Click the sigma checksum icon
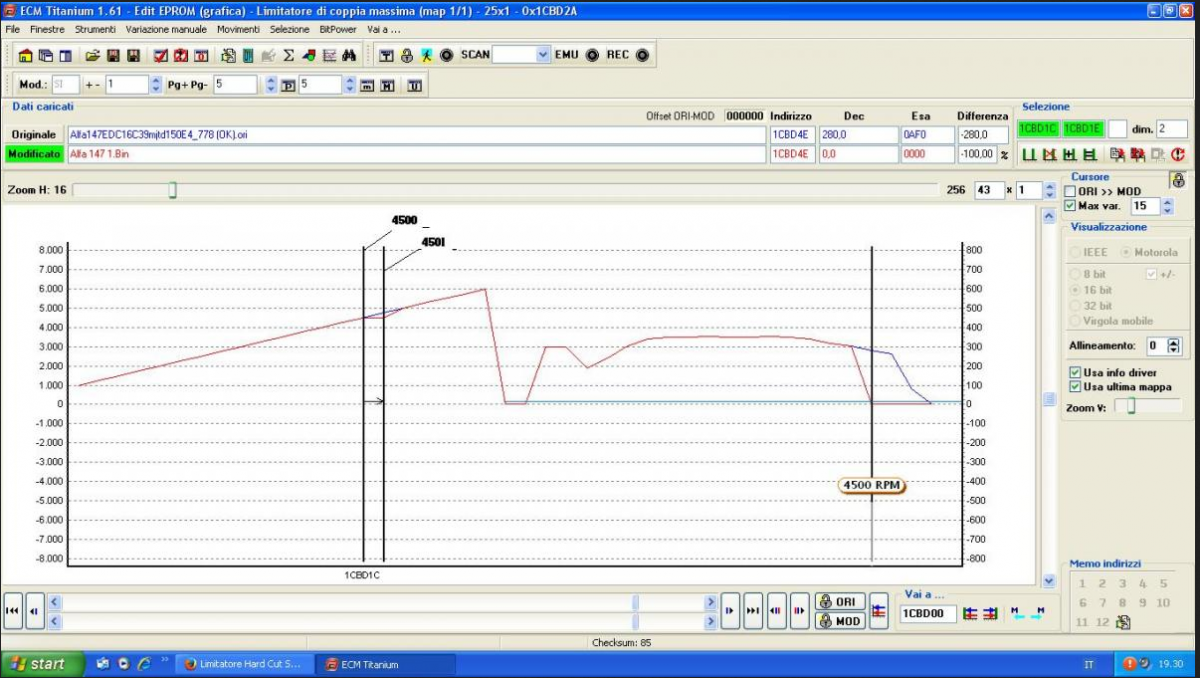The width and height of the screenshot is (1200, 678). (x=289, y=55)
